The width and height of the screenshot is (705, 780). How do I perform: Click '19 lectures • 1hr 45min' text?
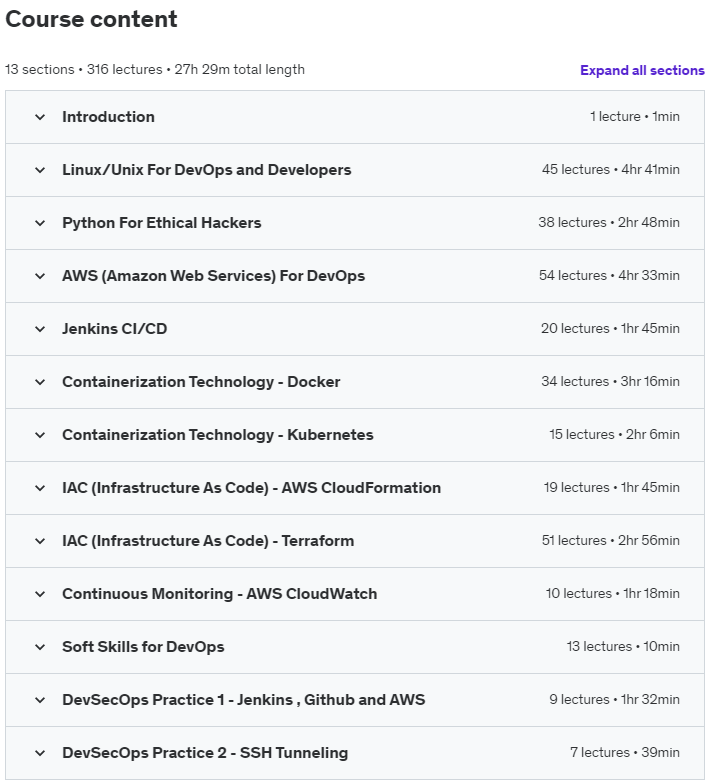click(x=611, y=488)
